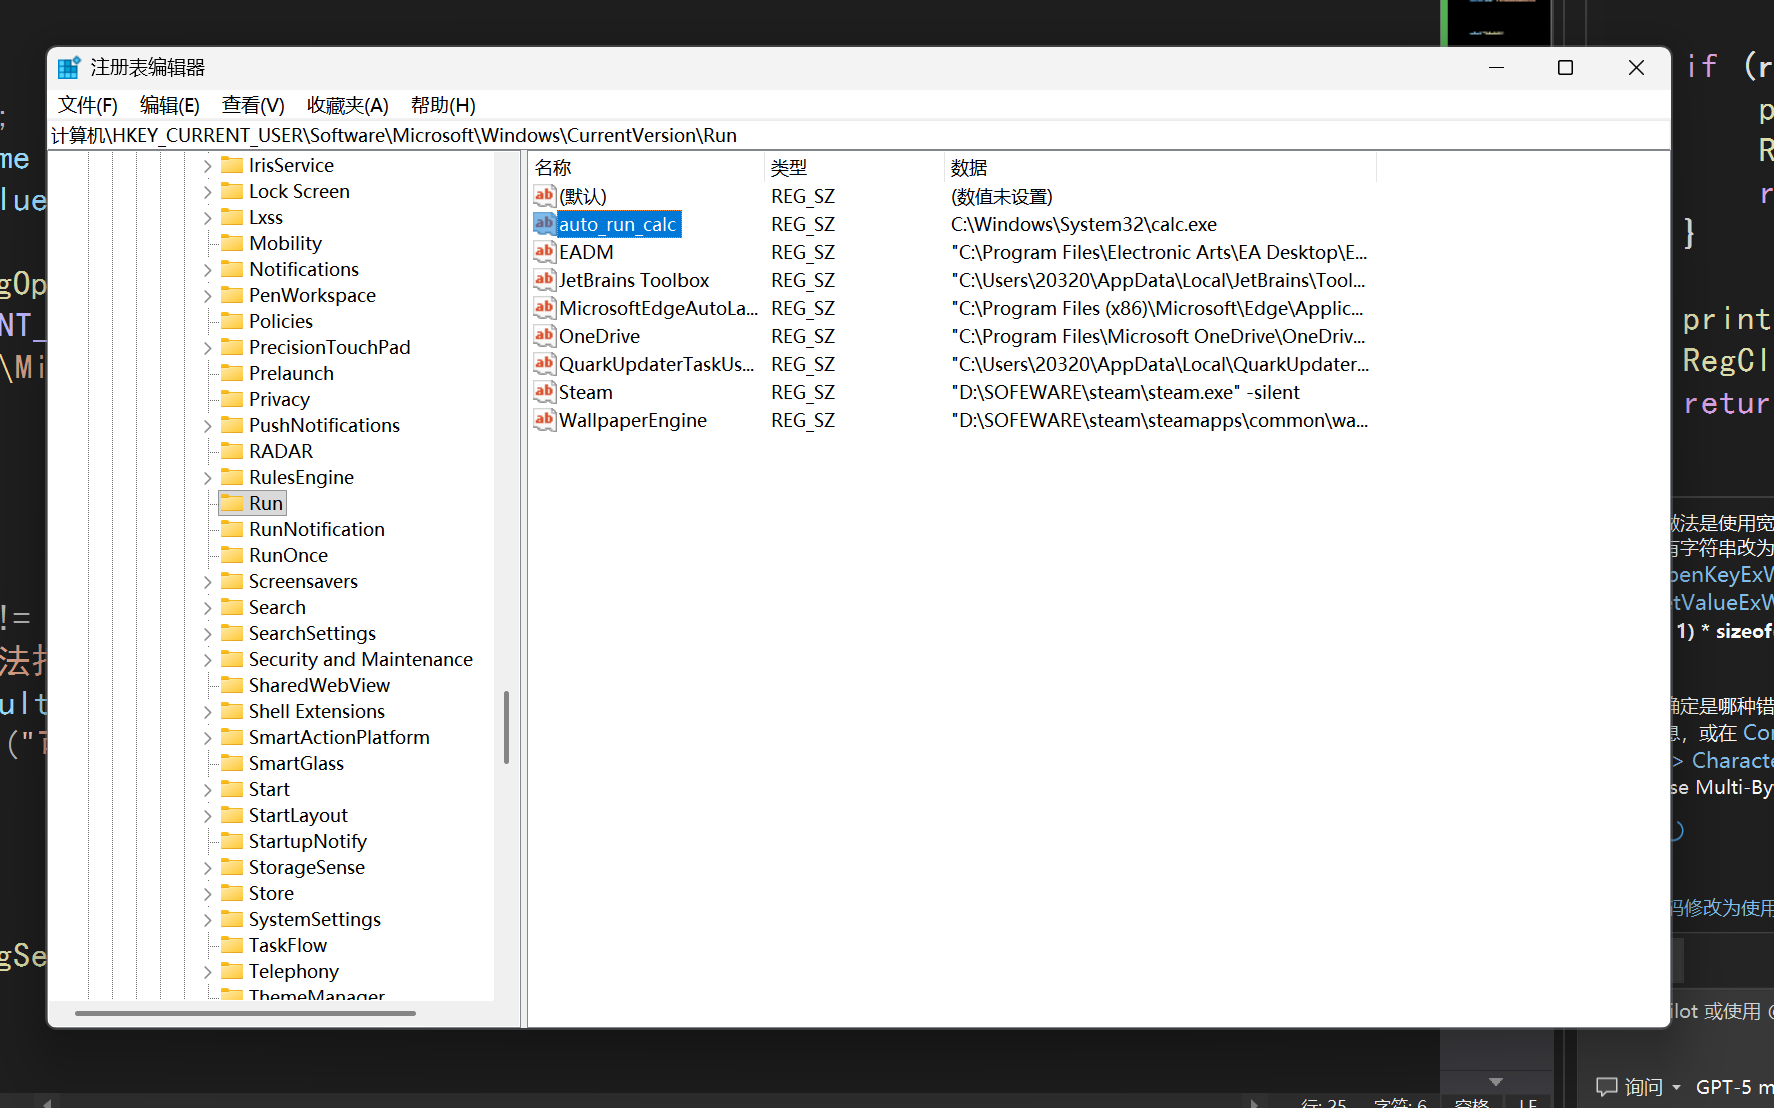
Task: Click the SmartGlass folder icon
Action: pos(232,762)
